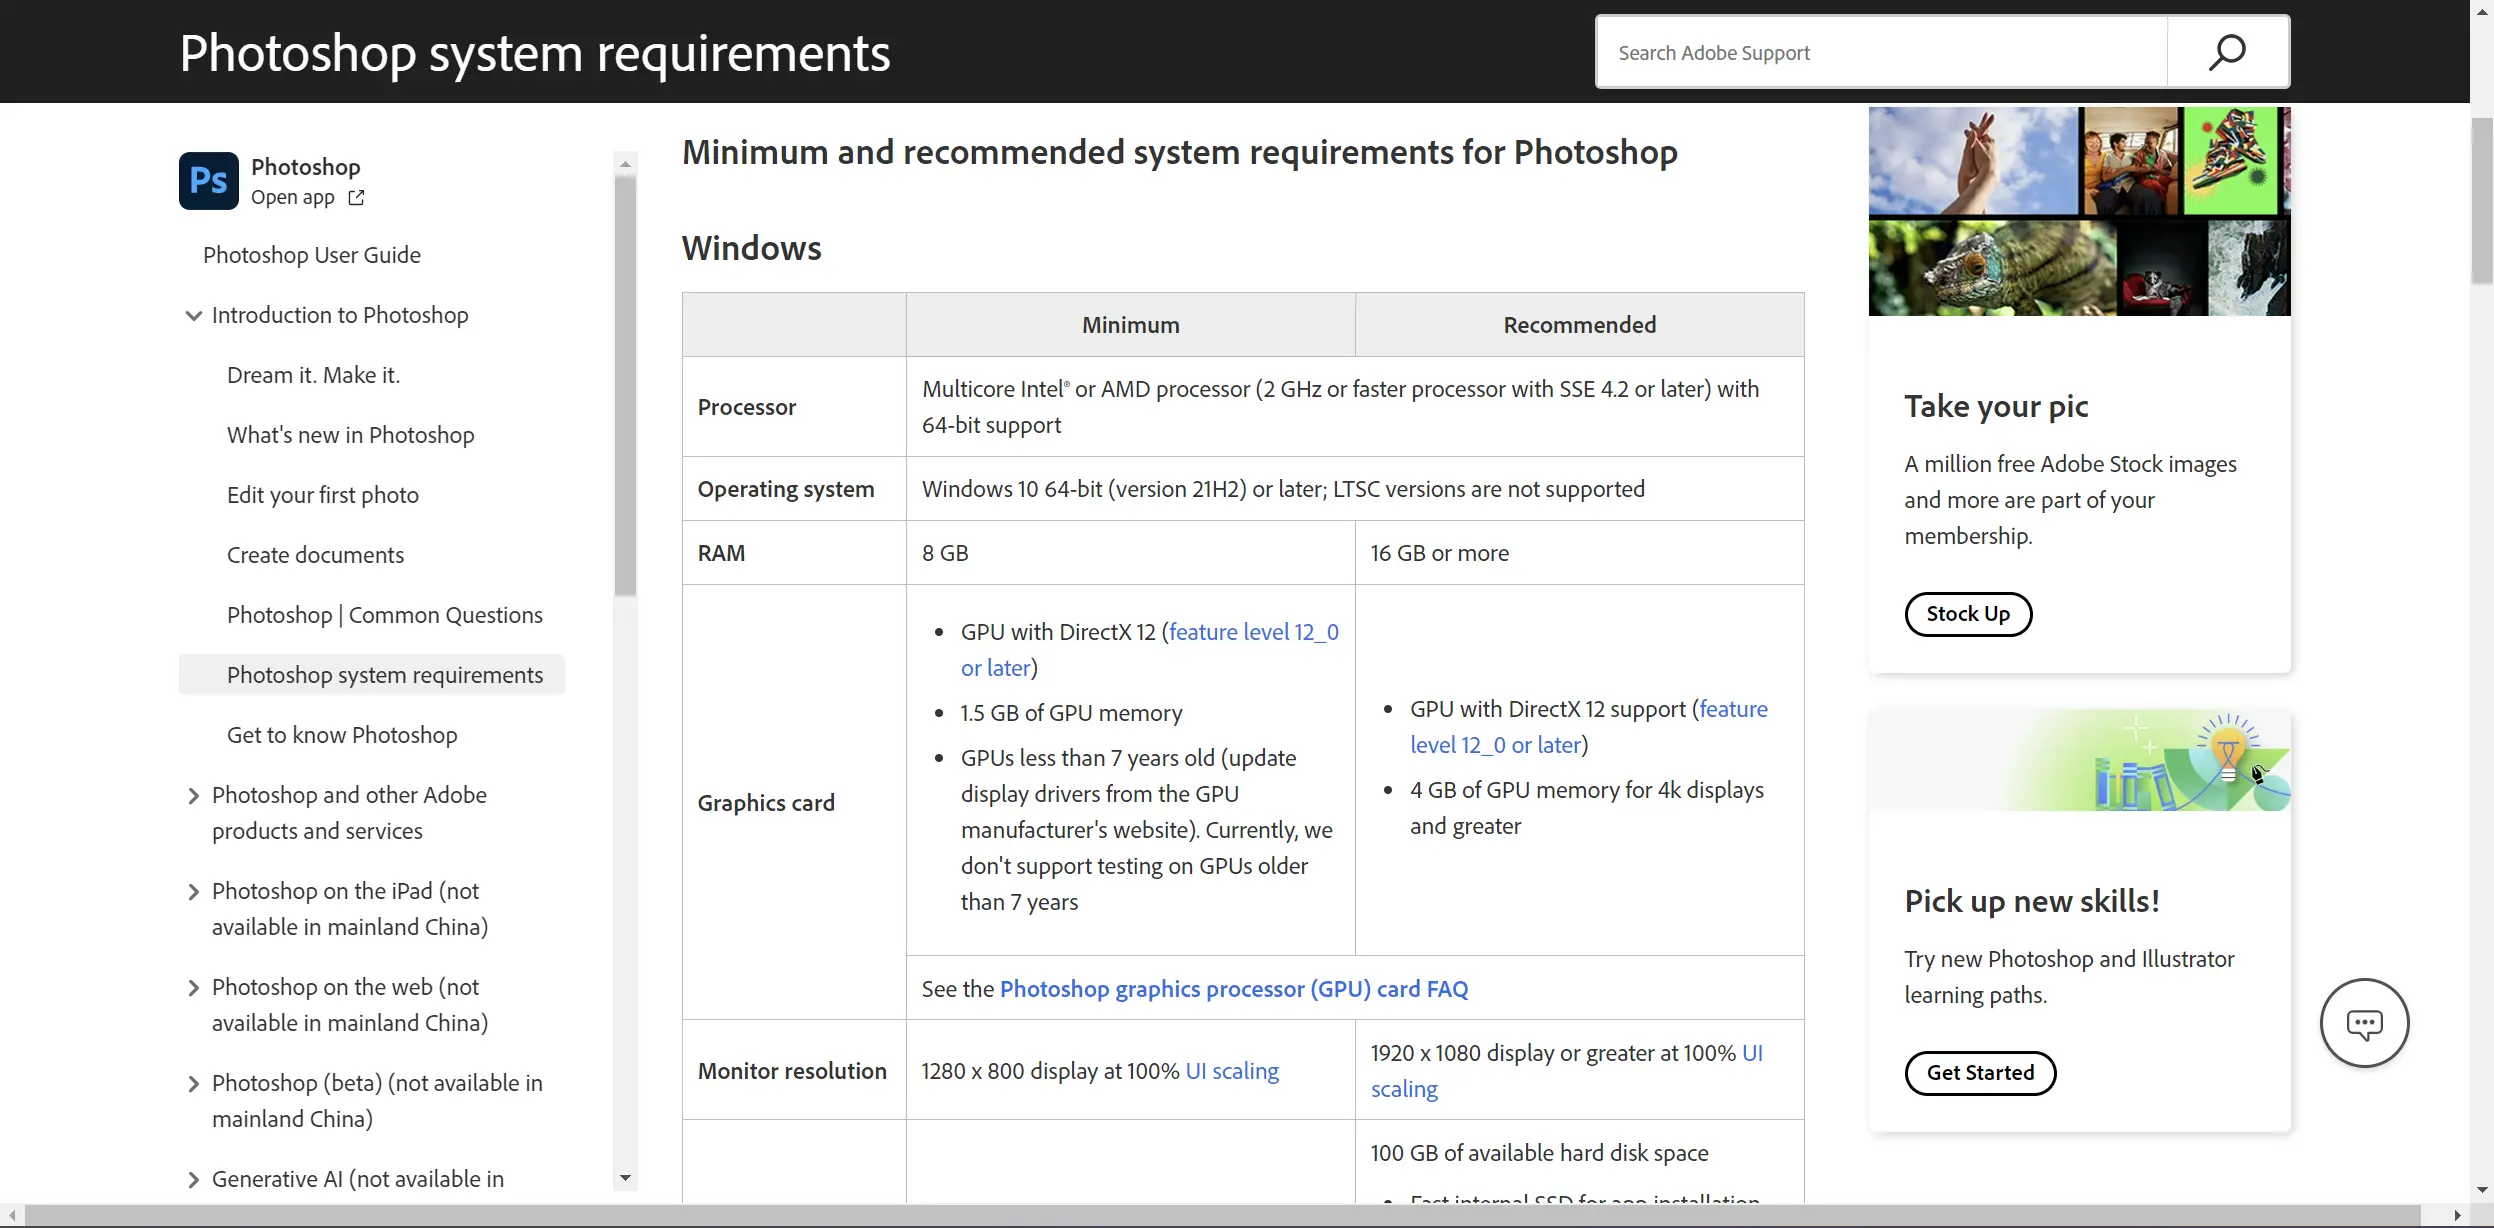Click the Open app external link icon
Screen dimensions: 2494x1228
click(355, 197)
